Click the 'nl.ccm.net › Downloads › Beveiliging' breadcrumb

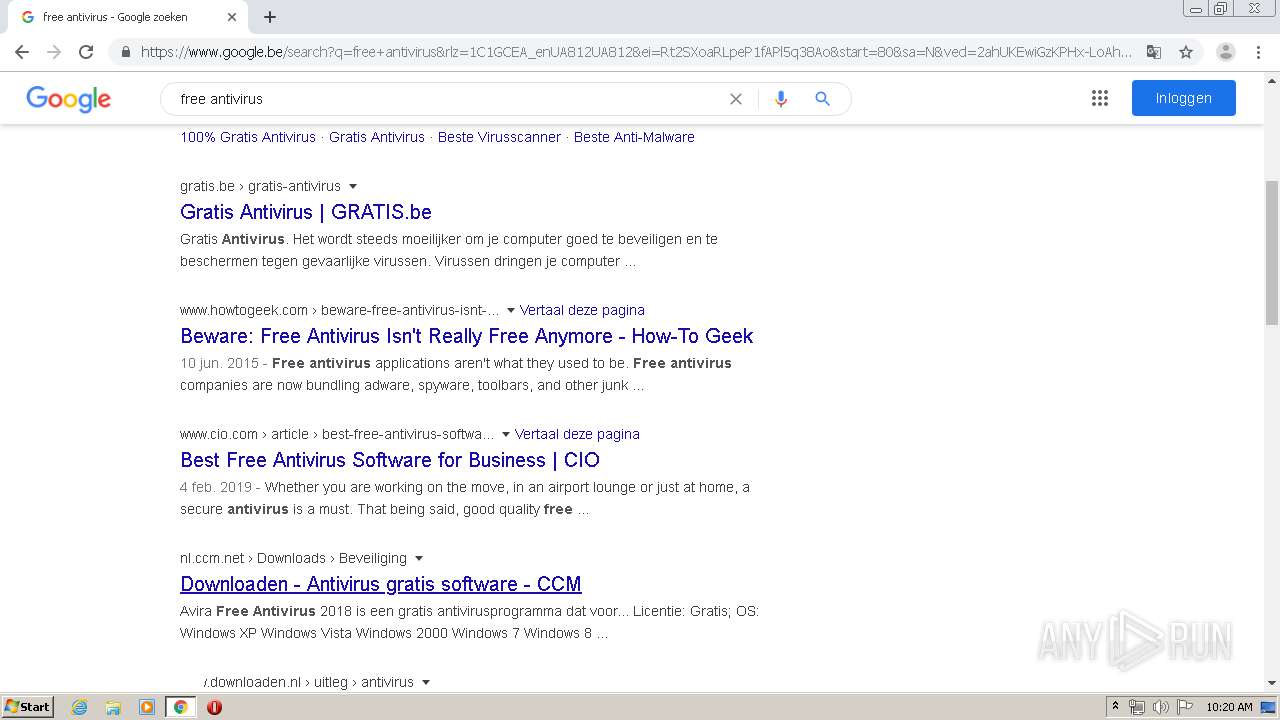point(293,558)
